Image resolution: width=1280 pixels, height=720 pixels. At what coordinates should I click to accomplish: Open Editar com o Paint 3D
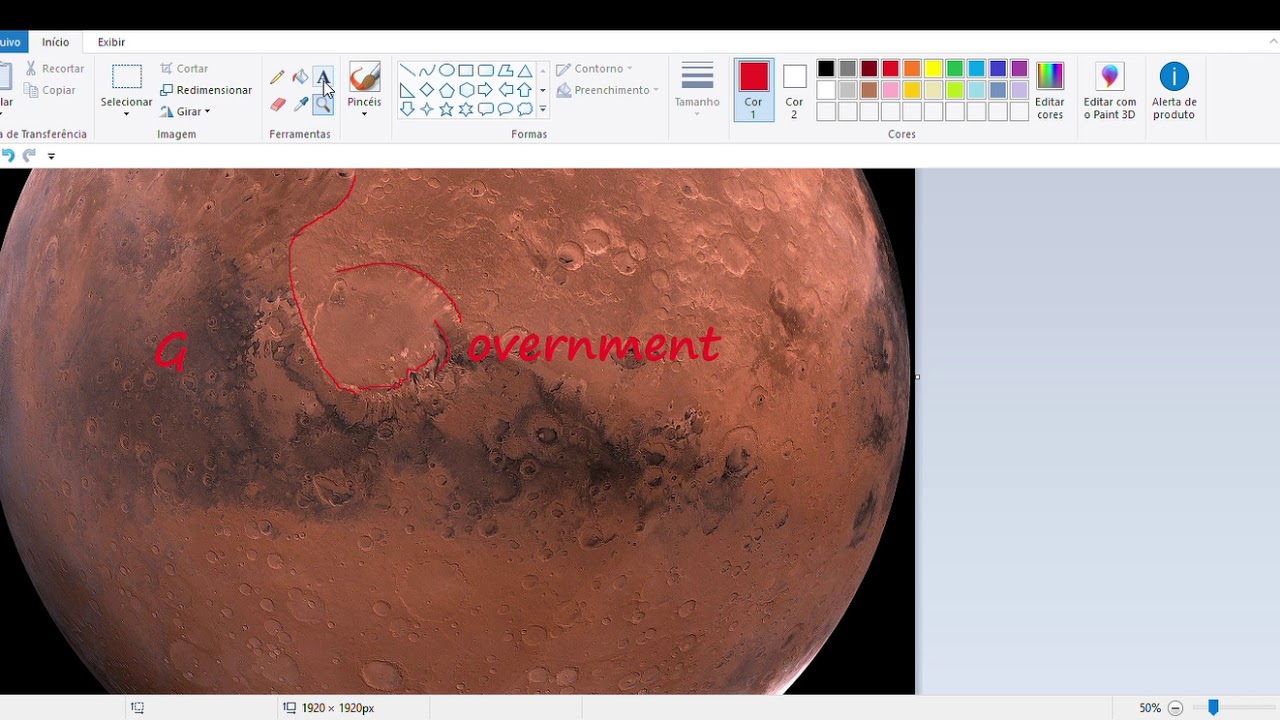pos(1110,92)
